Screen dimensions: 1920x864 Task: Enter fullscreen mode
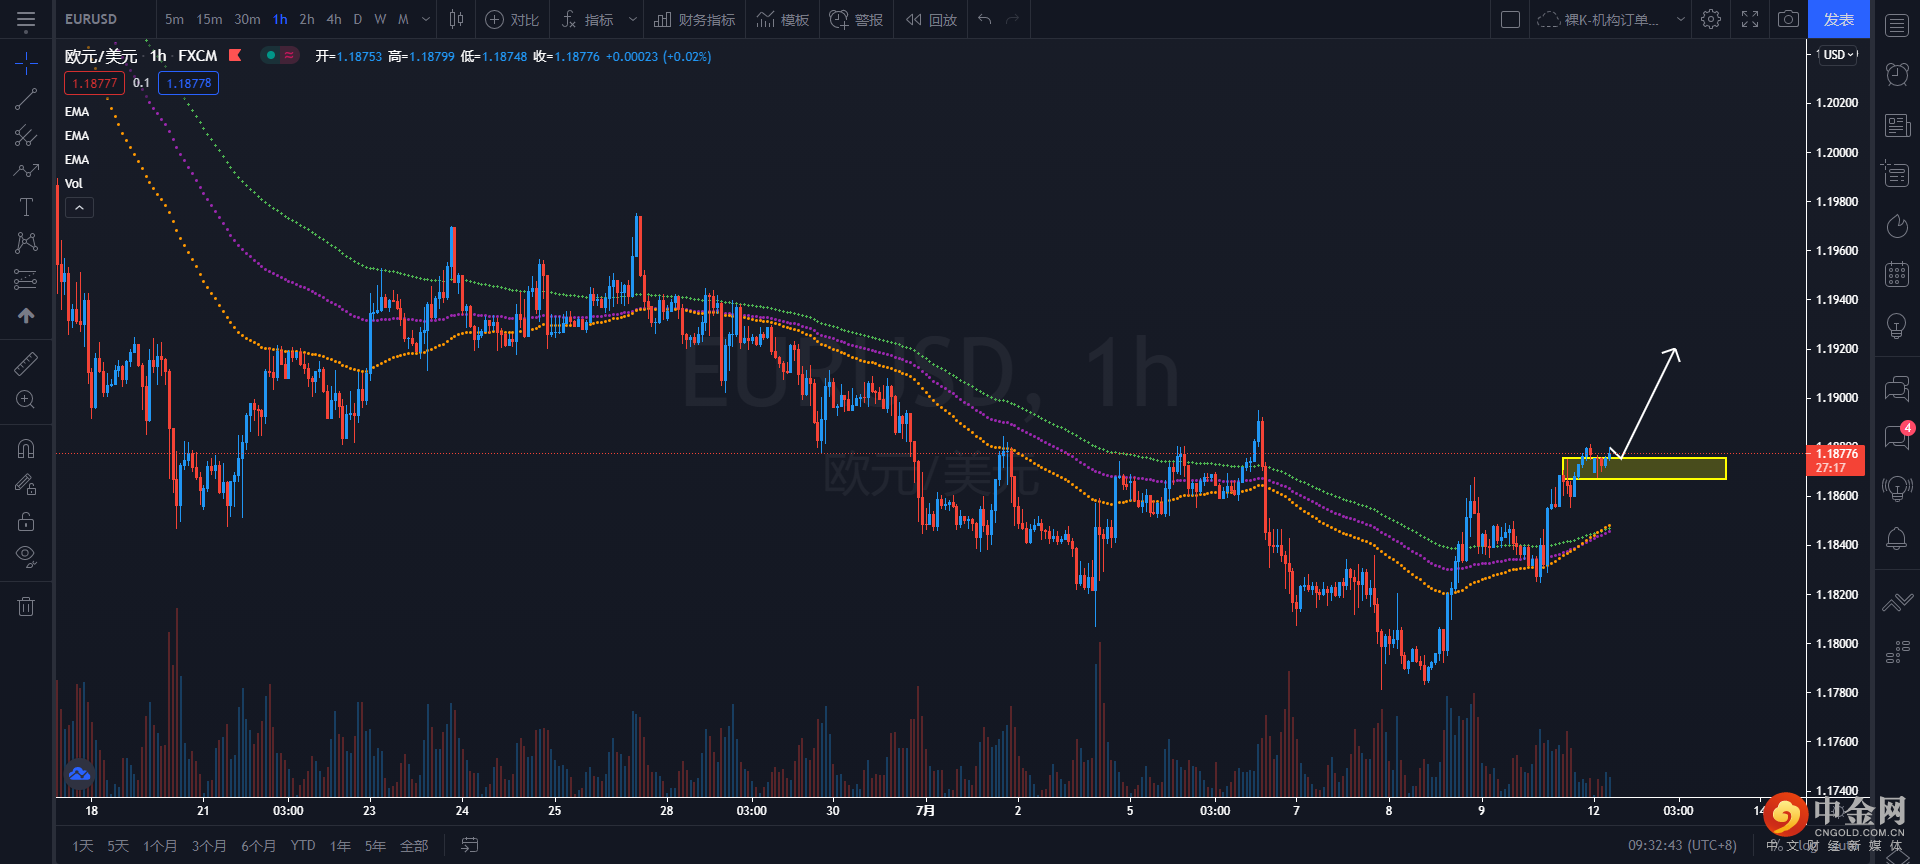click(x=1750, y=19)
